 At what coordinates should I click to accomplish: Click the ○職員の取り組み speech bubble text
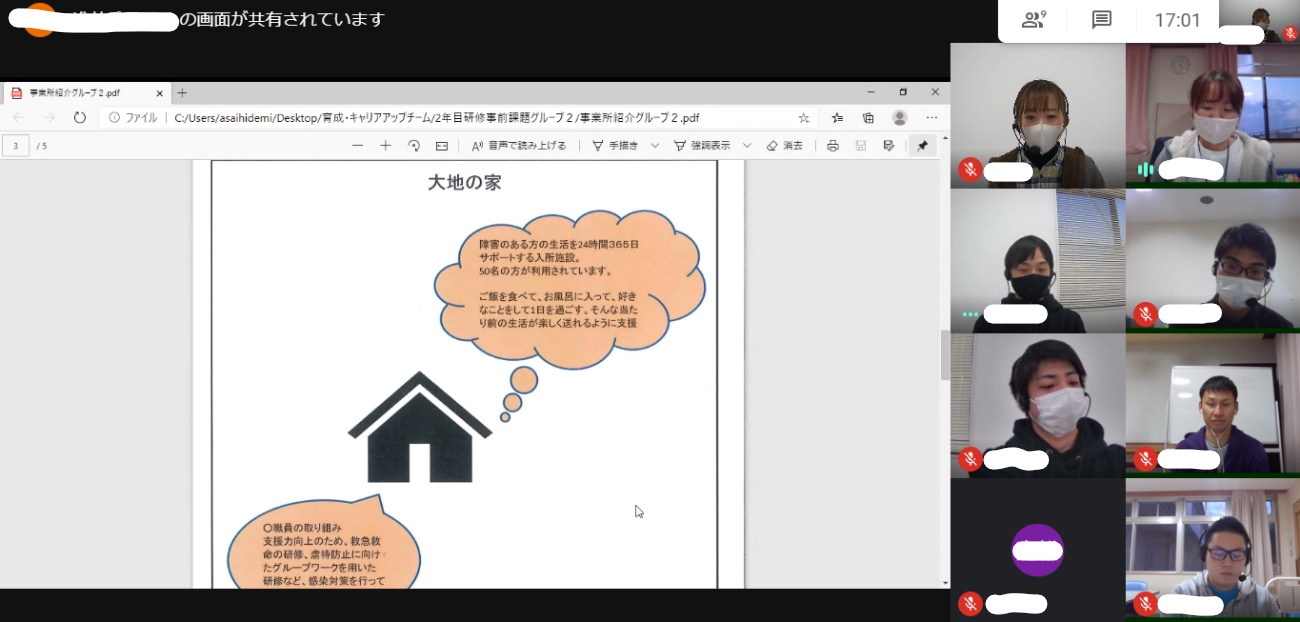[x=324, y=553]
